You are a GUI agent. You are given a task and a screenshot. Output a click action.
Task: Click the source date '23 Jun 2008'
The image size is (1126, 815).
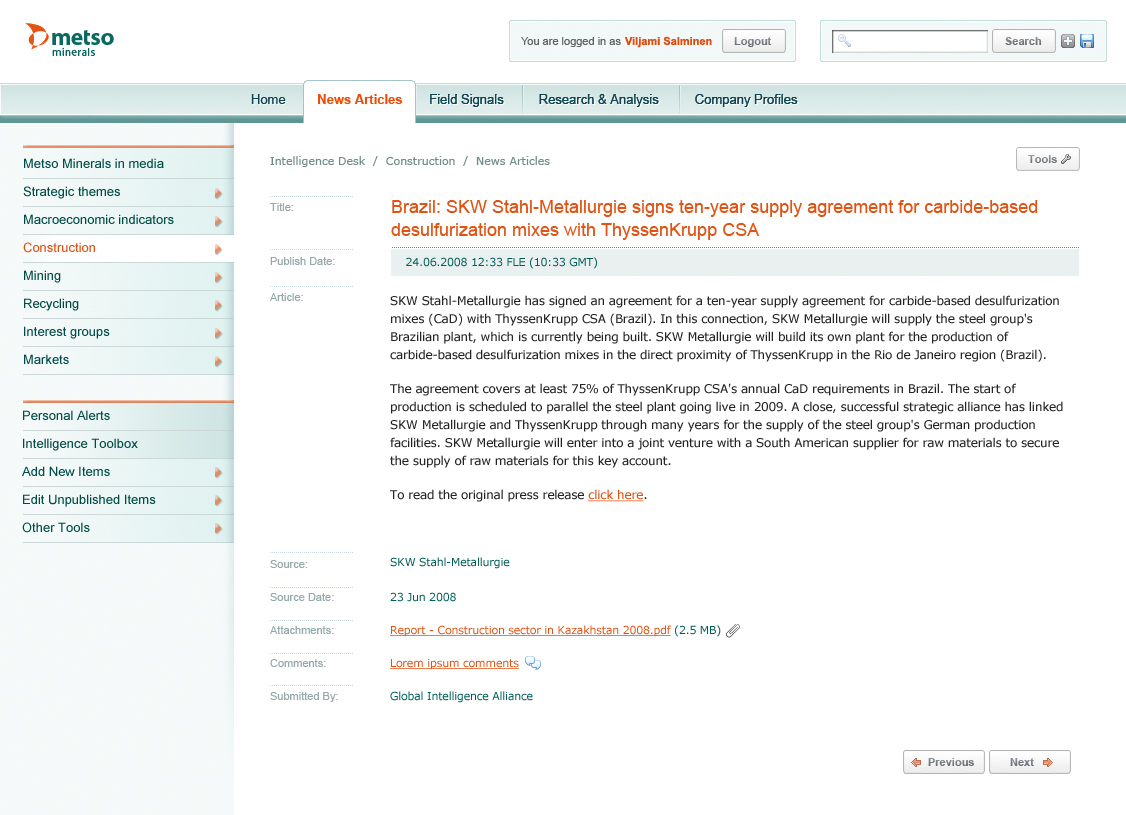(423, 597)
